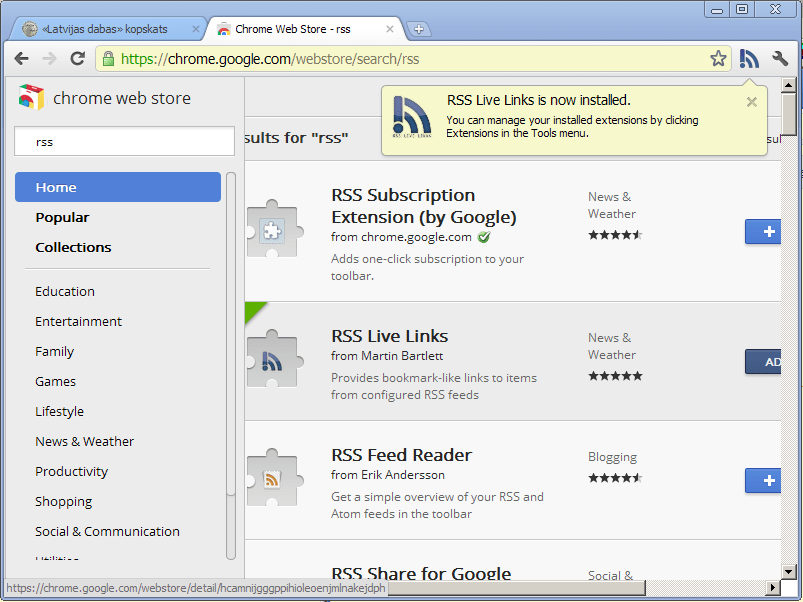The width and height of the screenshot is (803, 602).
Task: Add RSS Subscription Extension with plus button
Action: point(763,232)
